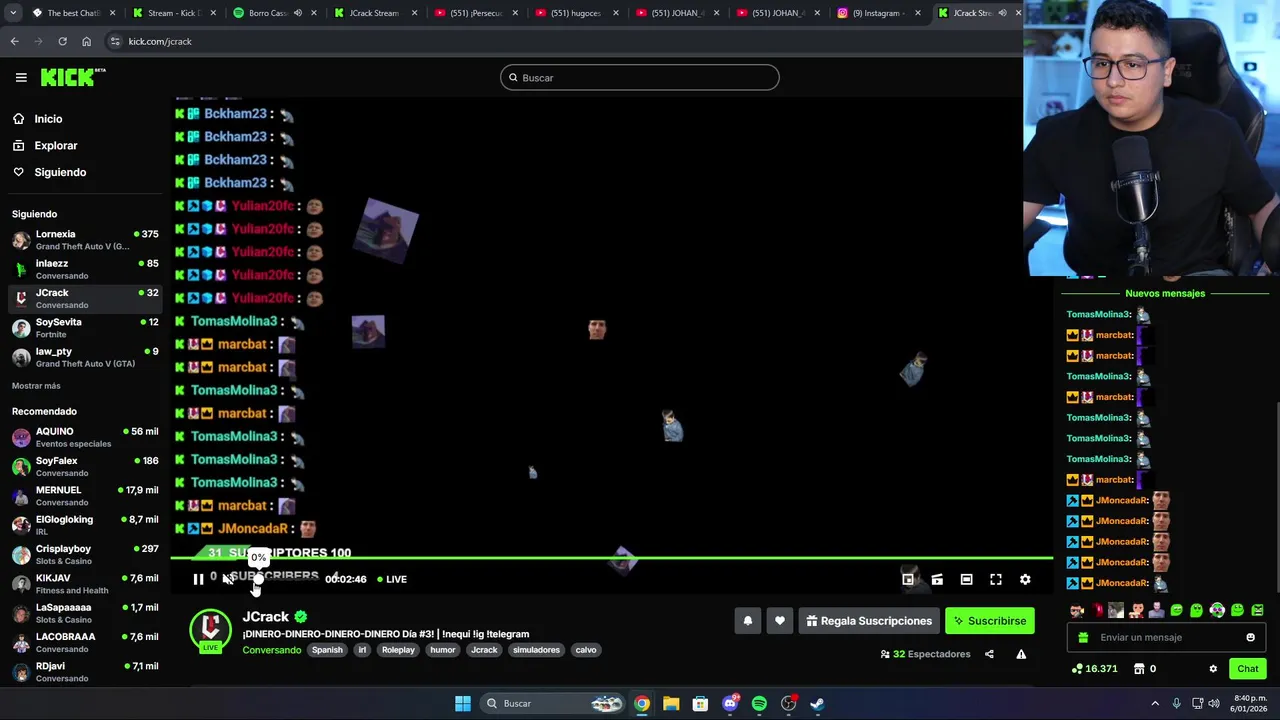The height and width of the screenshot is (720, 1280).
Task: Select the Roleplay tag
Action: point(398,650)
